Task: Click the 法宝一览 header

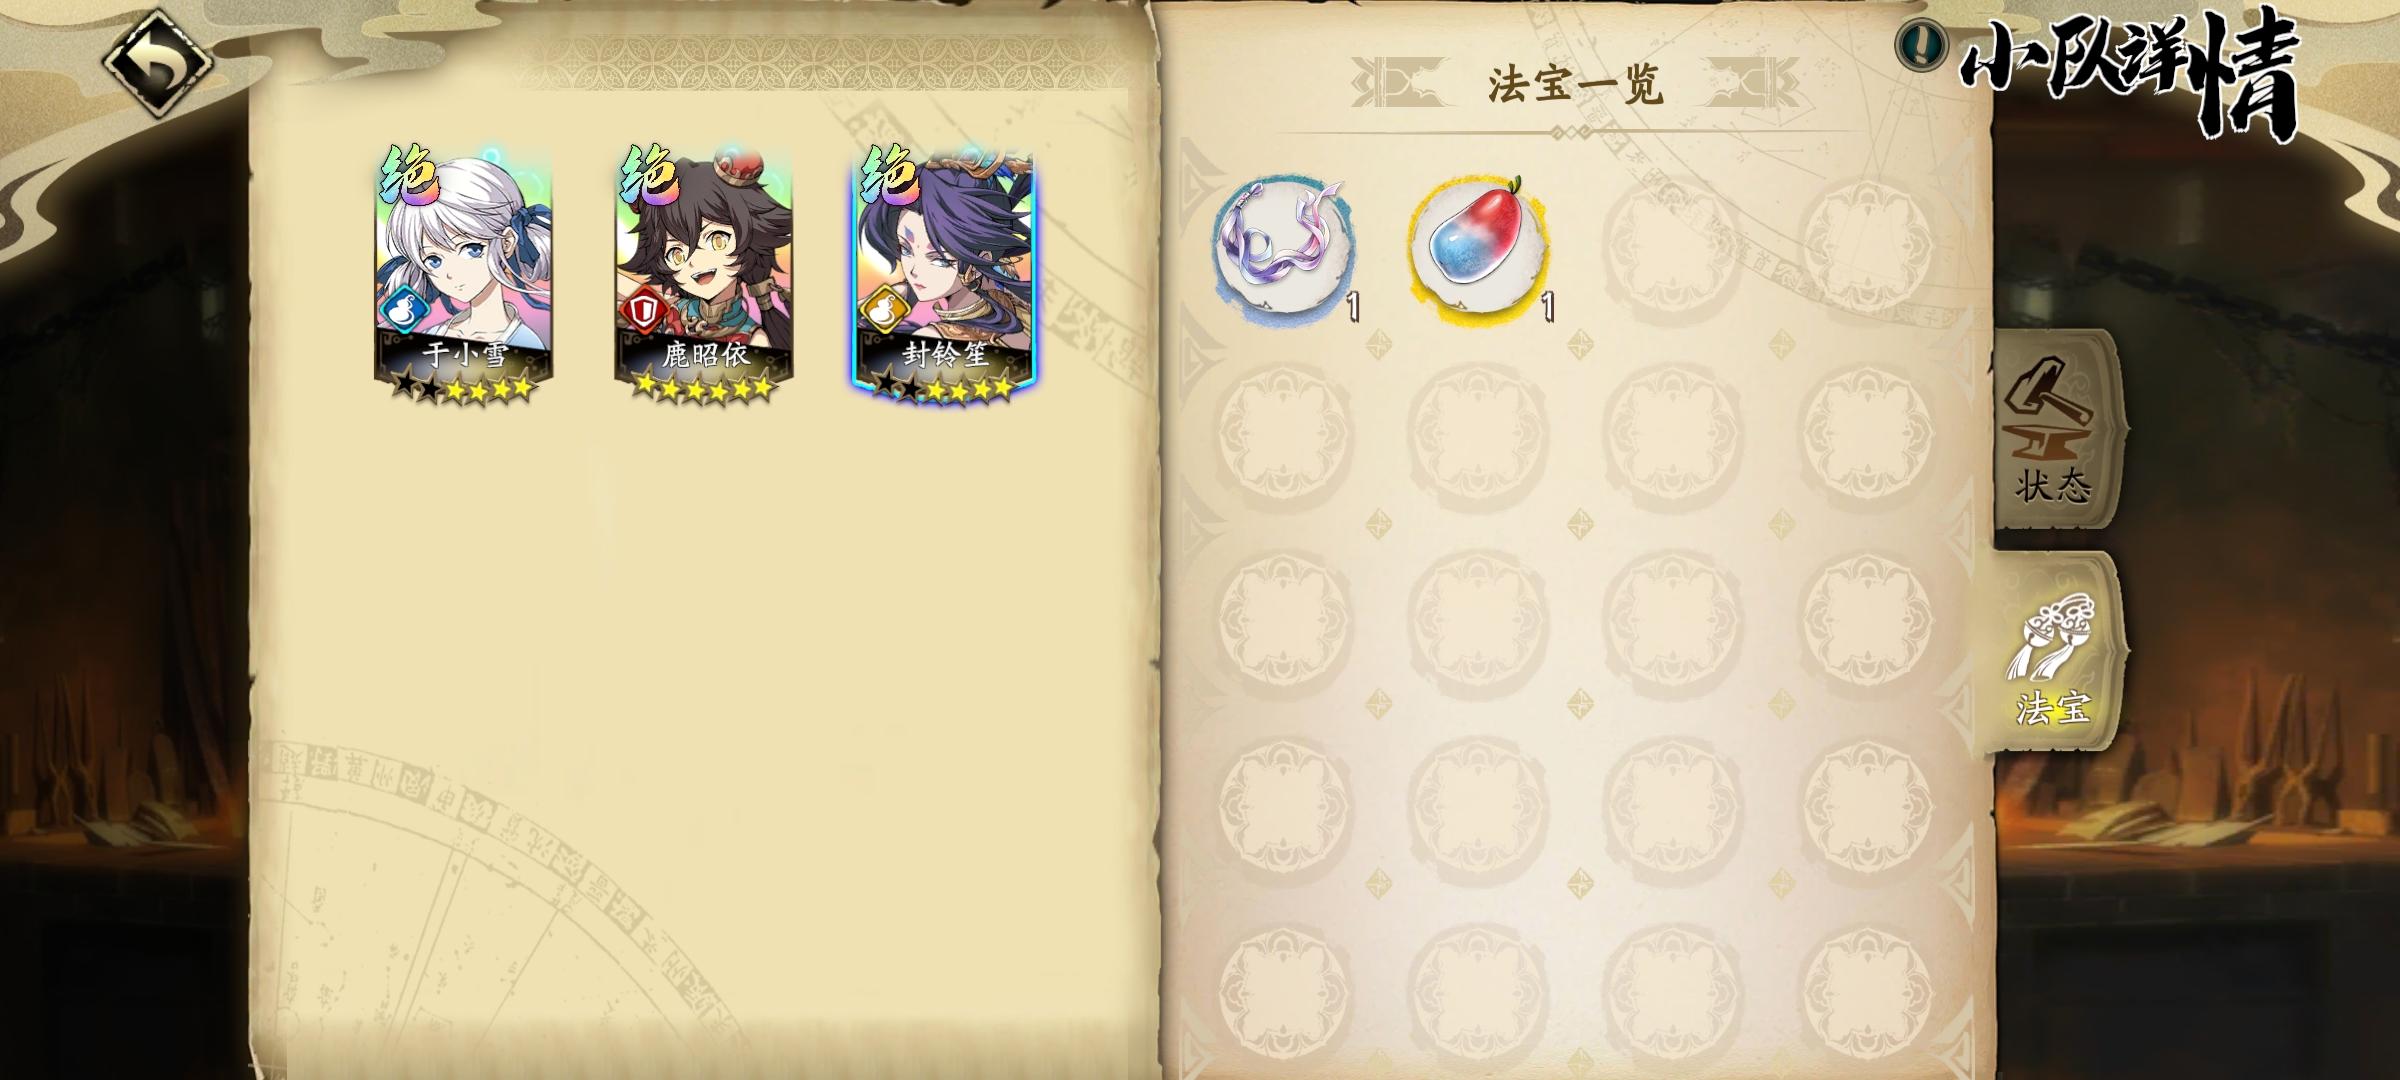Action: click(x=1575, y=84)
